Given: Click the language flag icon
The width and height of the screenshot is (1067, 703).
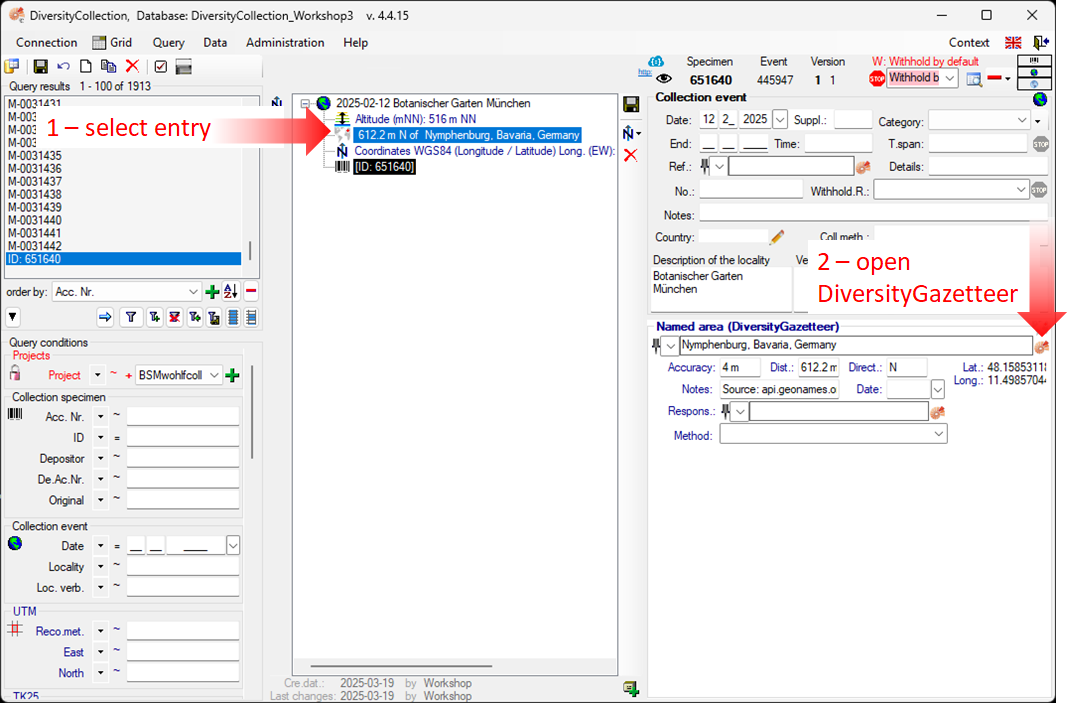Looking at the screenshot, I should tap(1013, 43).
